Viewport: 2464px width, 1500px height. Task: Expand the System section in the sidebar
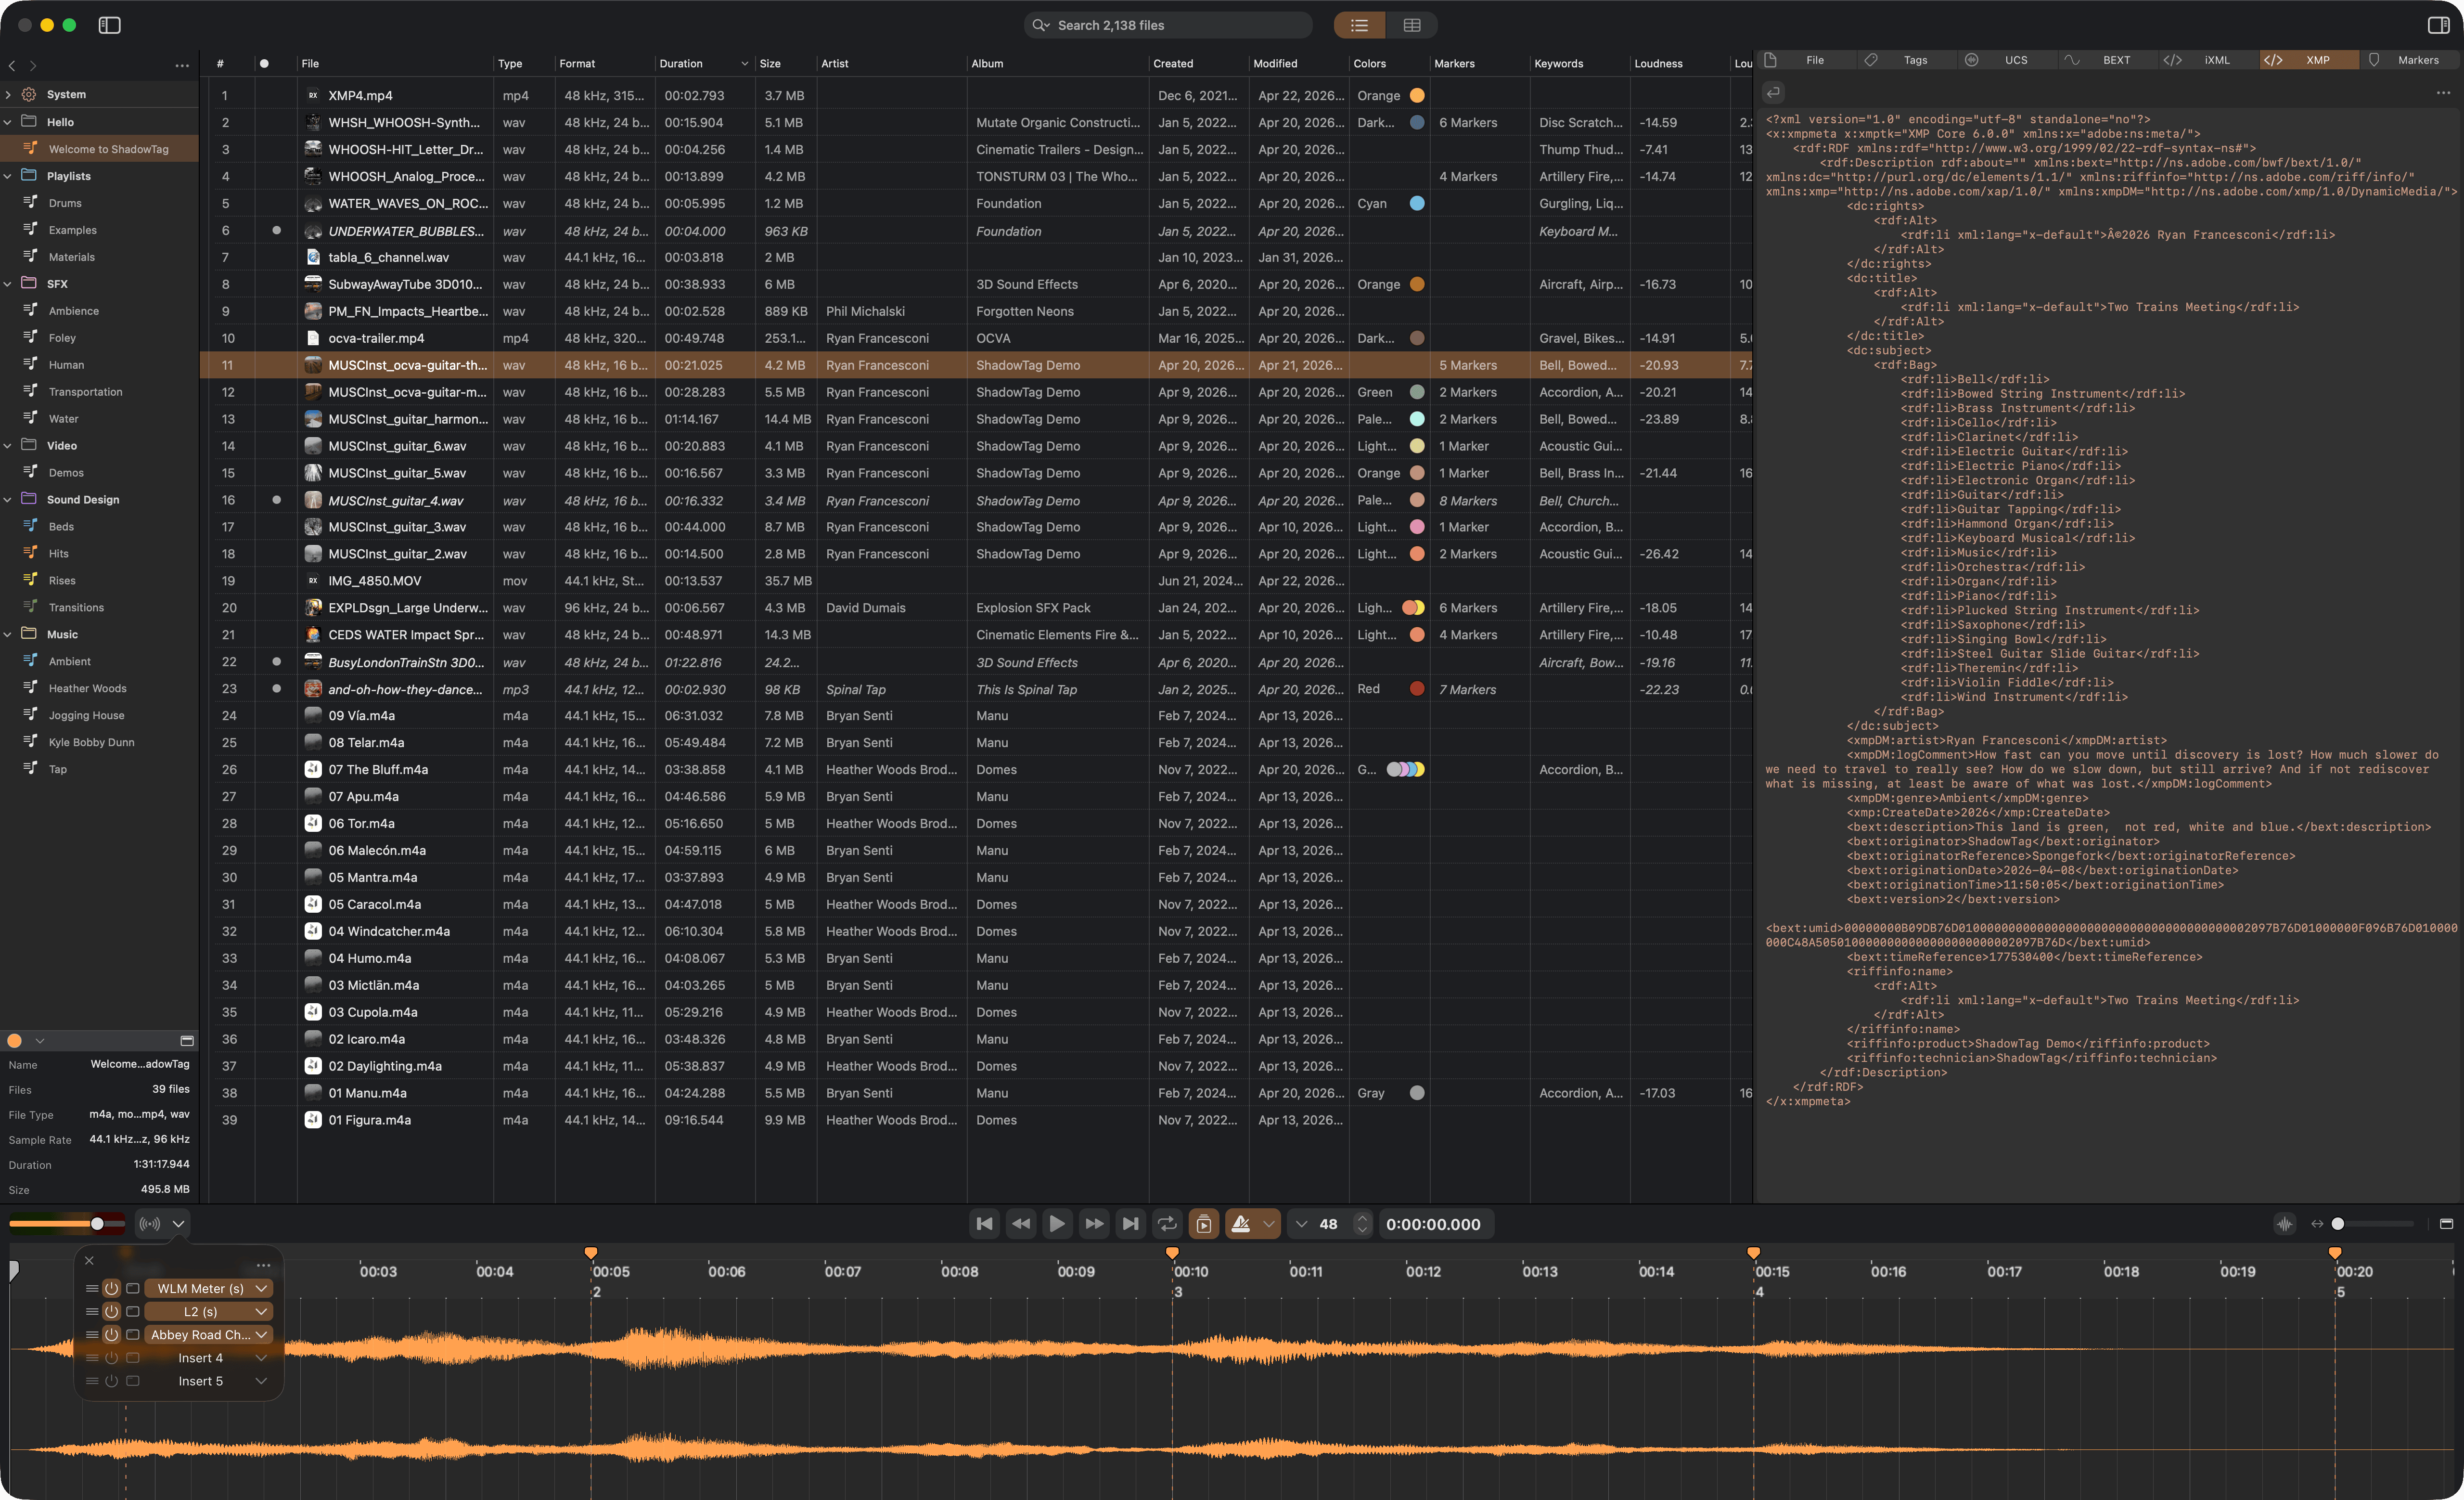(x=8, y=95)
